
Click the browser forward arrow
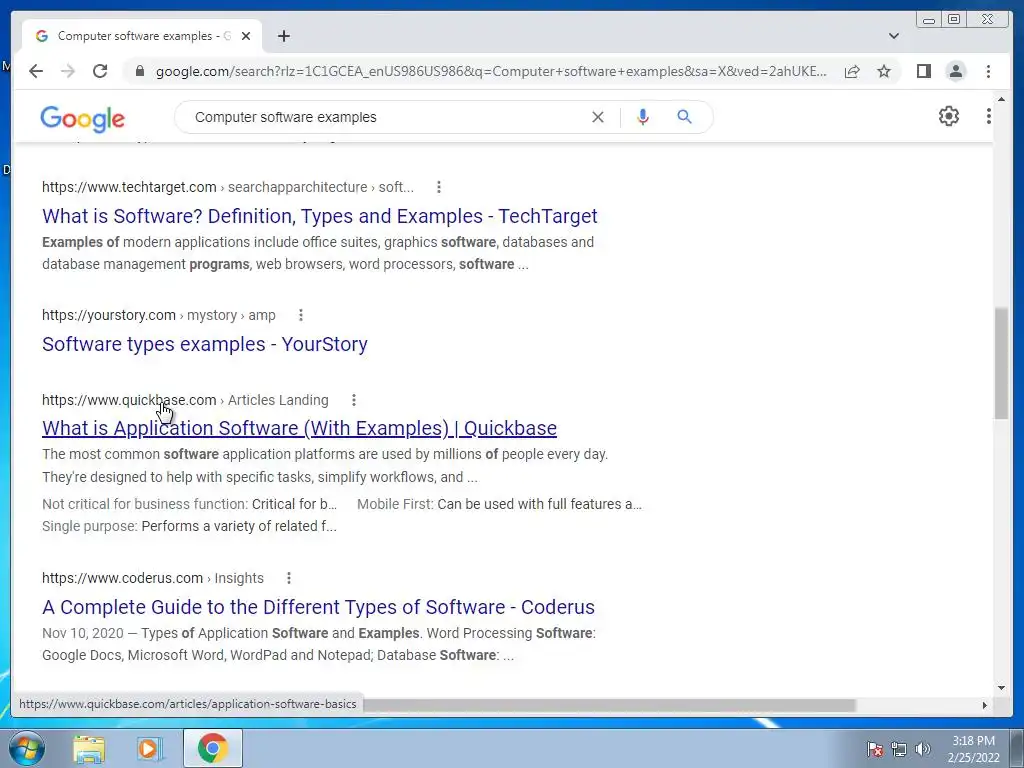(x=68, y=71)
